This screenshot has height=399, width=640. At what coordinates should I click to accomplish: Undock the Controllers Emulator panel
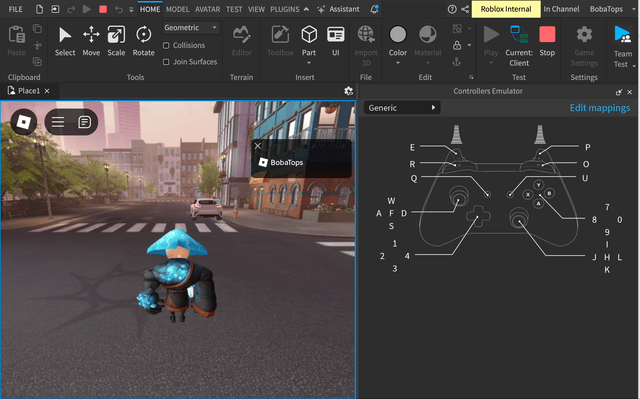(619, 92)
